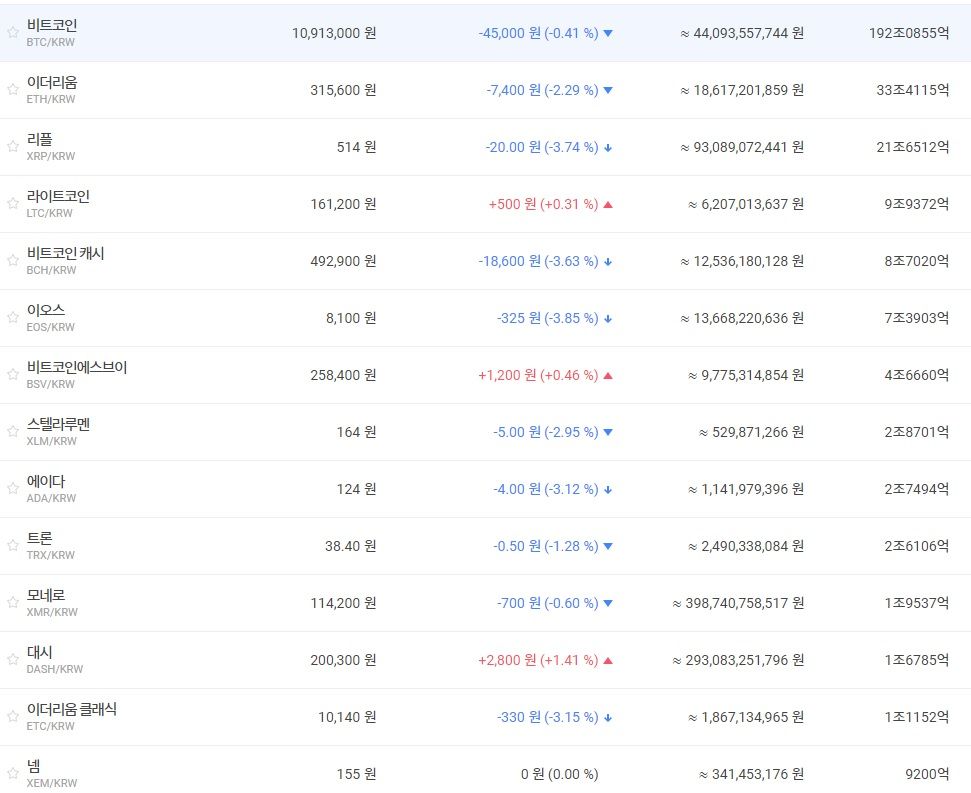Select the 에이다 coin name
The height and width of the screenshot is (793, 971).
[x=46, y=481]
